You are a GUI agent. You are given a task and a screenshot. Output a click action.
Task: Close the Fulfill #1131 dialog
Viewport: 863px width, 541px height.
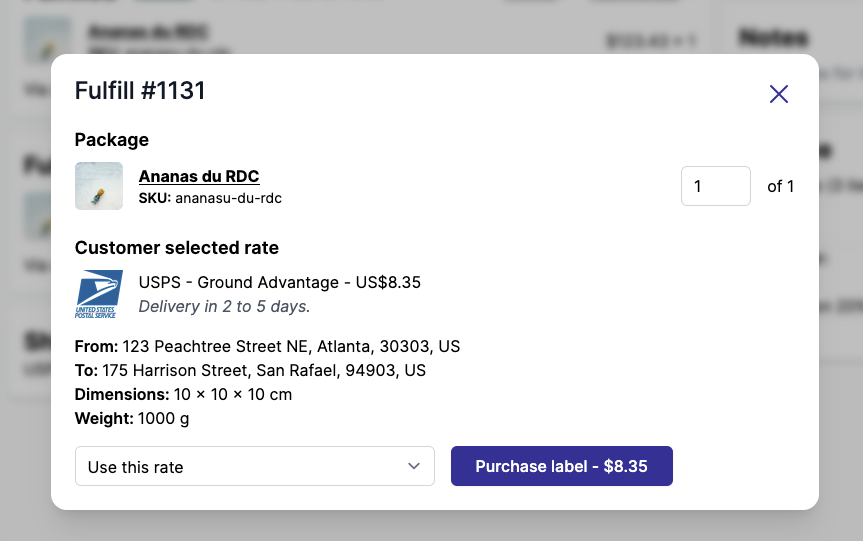tap(779, 94)
